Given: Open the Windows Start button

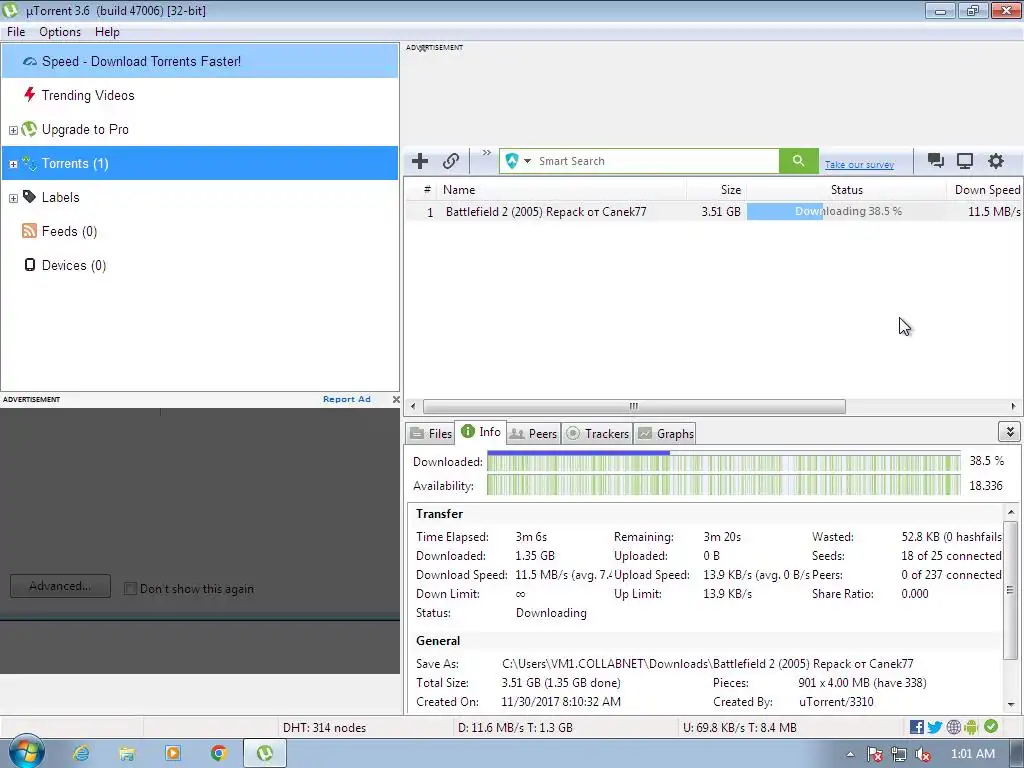Looking at the screenshot, I should [25, 752].
